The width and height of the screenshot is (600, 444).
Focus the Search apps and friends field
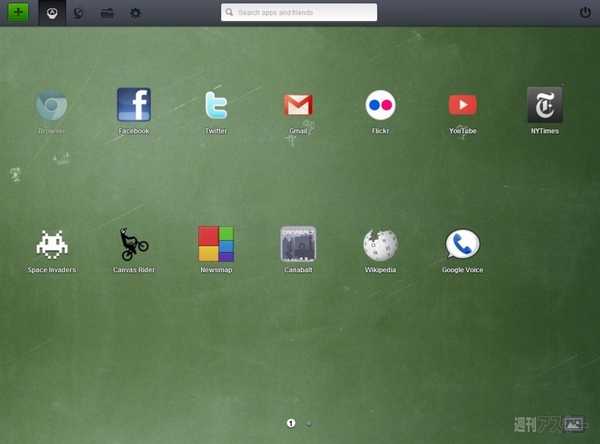click(x=299, y=12)
